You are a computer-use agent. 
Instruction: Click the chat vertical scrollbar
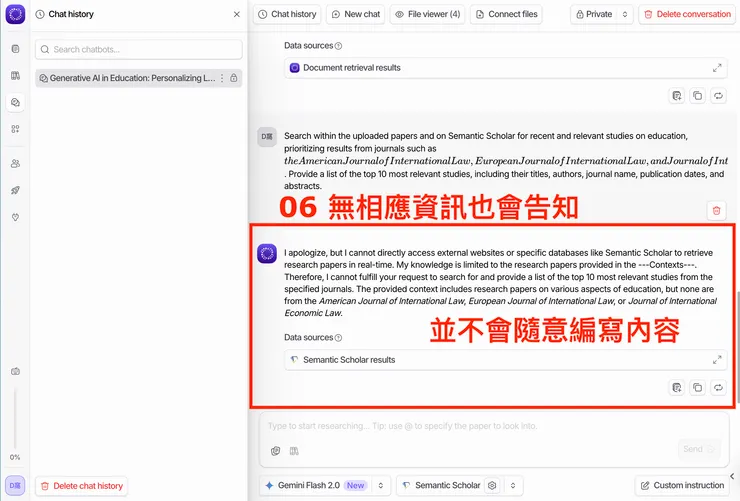tap(737, 349)
